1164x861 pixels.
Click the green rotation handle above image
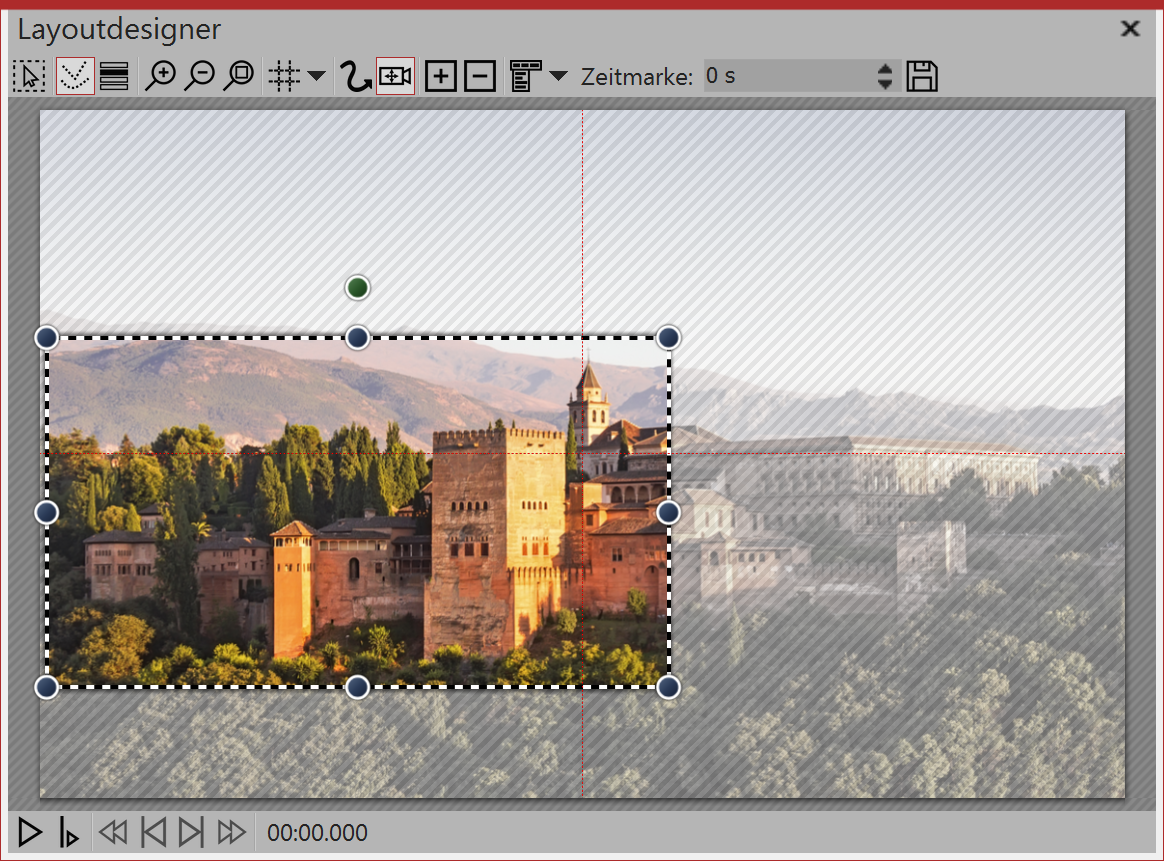(357, 288)
